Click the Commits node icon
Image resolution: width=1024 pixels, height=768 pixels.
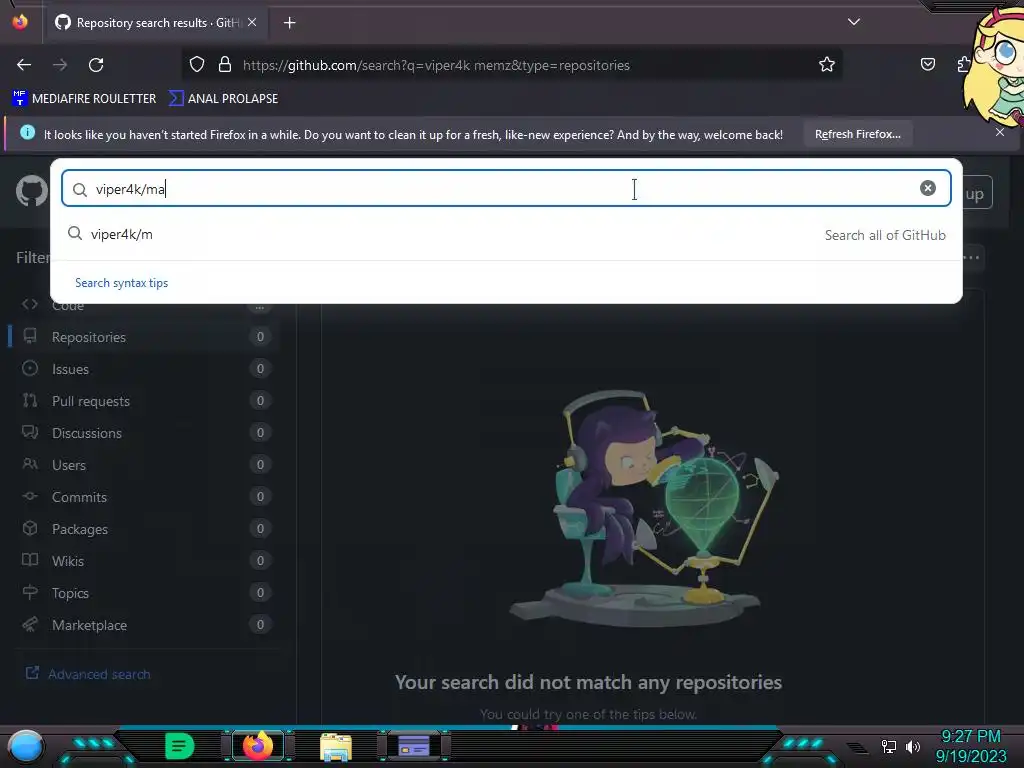coord(30,496)
